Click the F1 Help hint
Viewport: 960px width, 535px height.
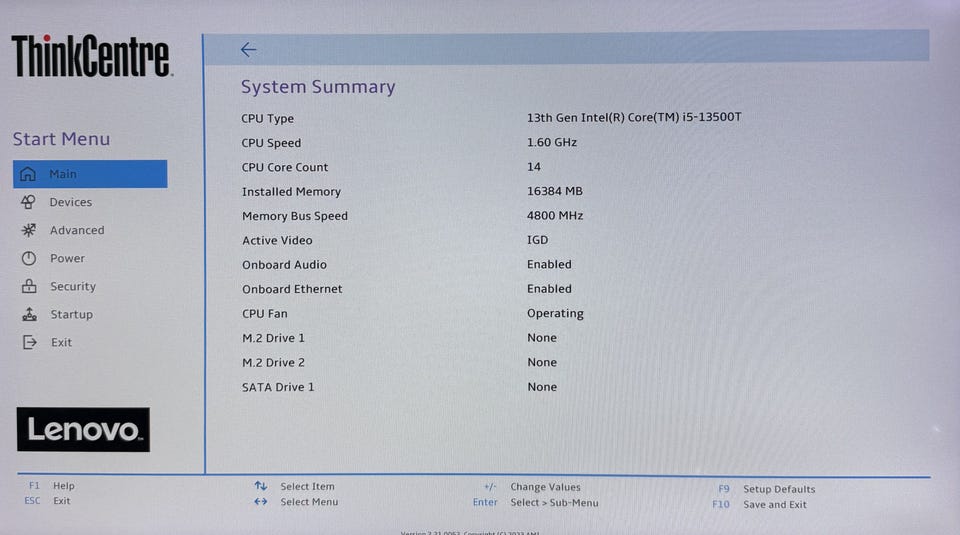[x=51, y=485]
